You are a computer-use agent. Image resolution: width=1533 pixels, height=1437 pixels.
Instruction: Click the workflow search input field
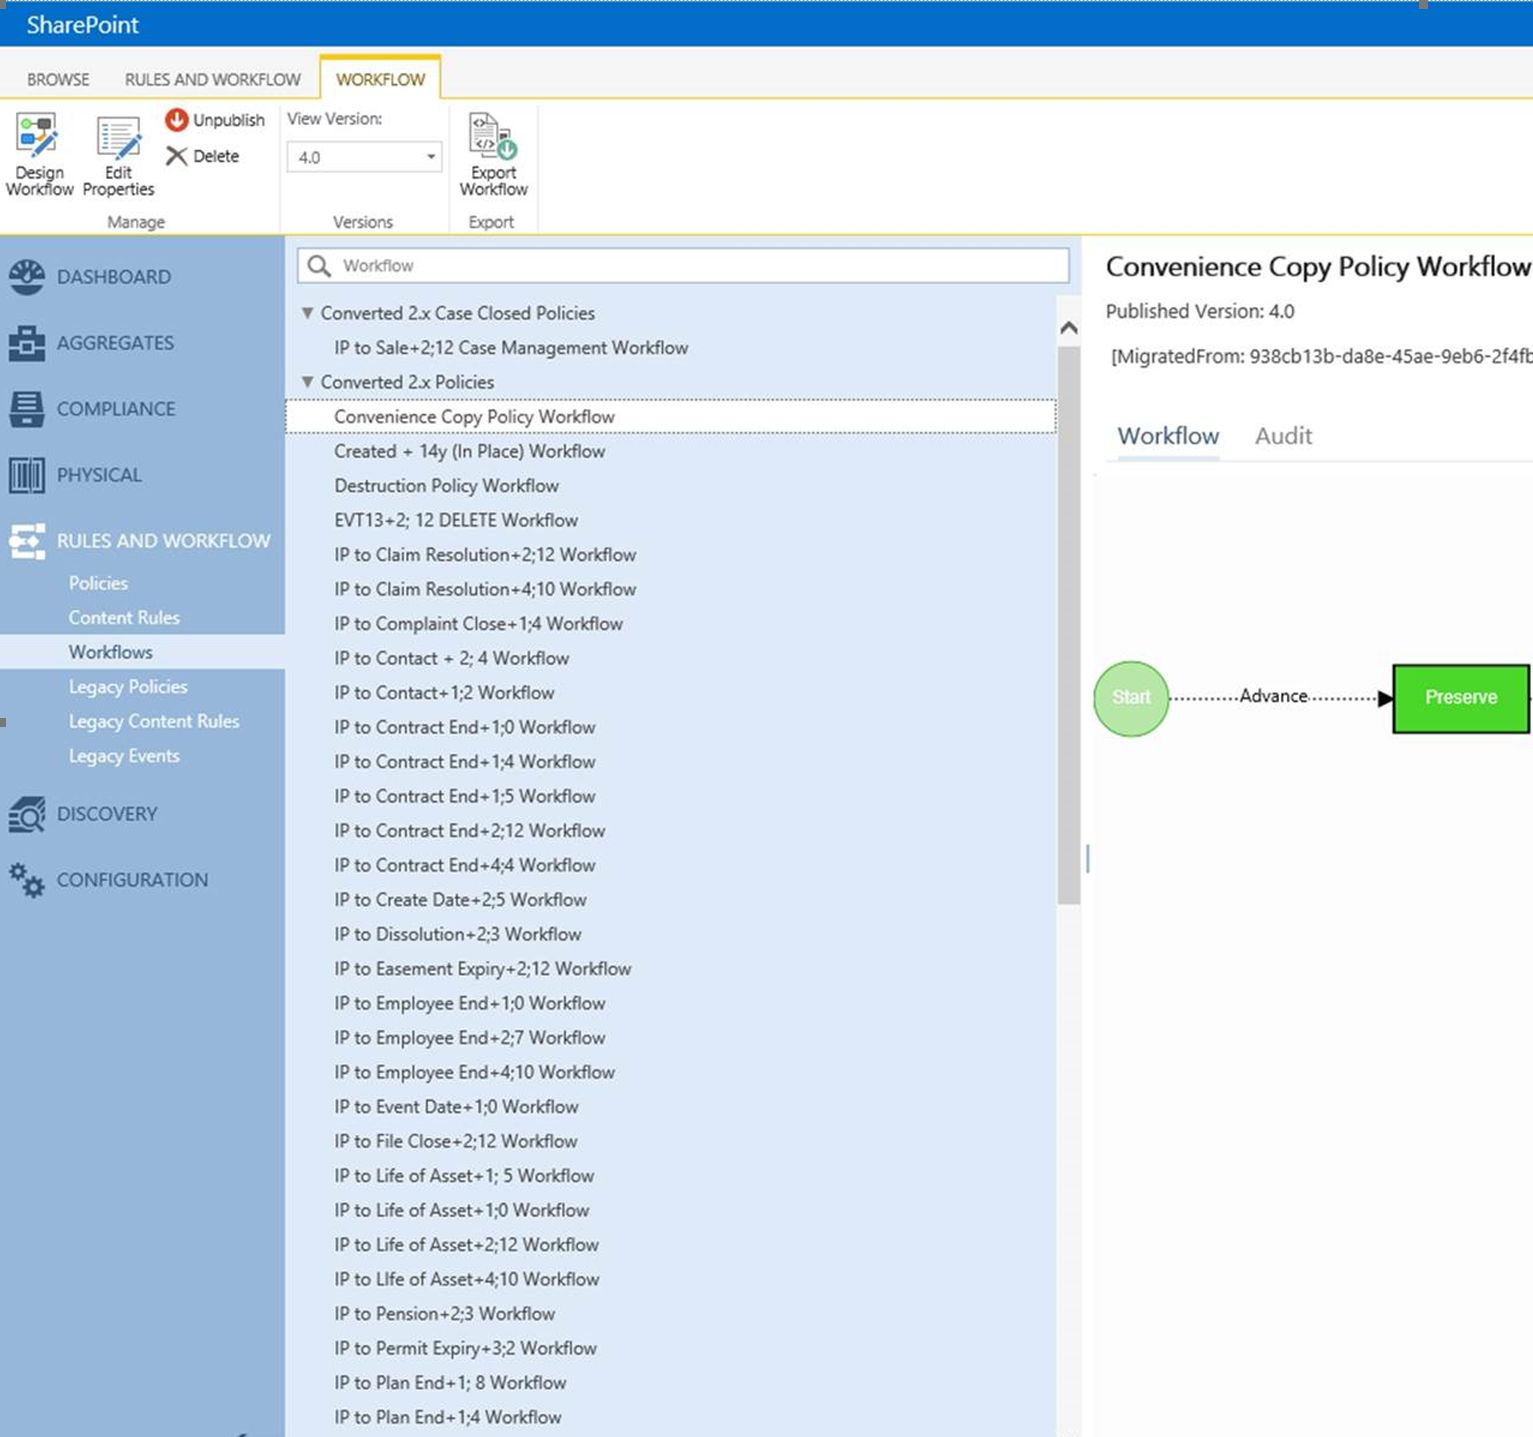click(680, 265)
